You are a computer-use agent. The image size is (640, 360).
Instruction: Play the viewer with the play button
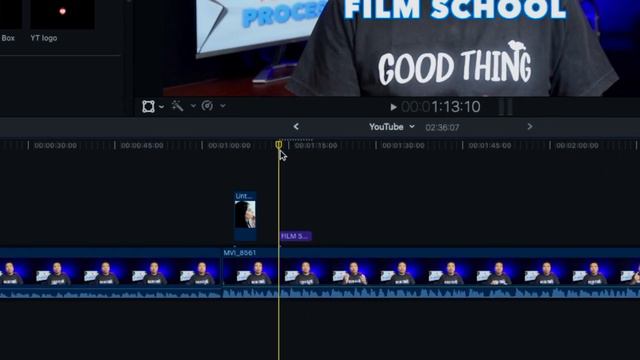(x=393, y=107)
